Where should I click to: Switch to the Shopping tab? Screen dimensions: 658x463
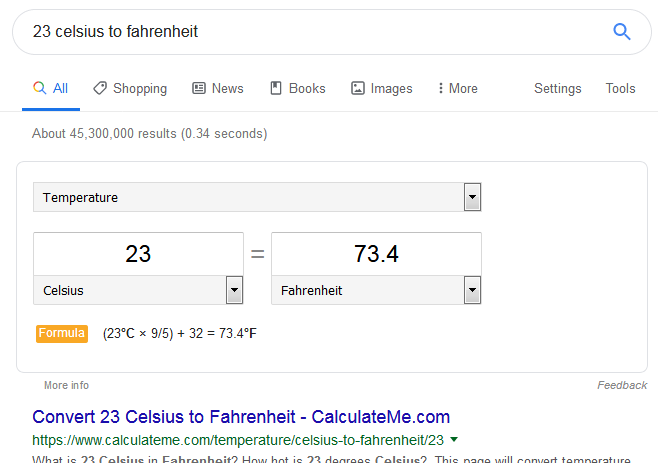(x=130, y=88)
